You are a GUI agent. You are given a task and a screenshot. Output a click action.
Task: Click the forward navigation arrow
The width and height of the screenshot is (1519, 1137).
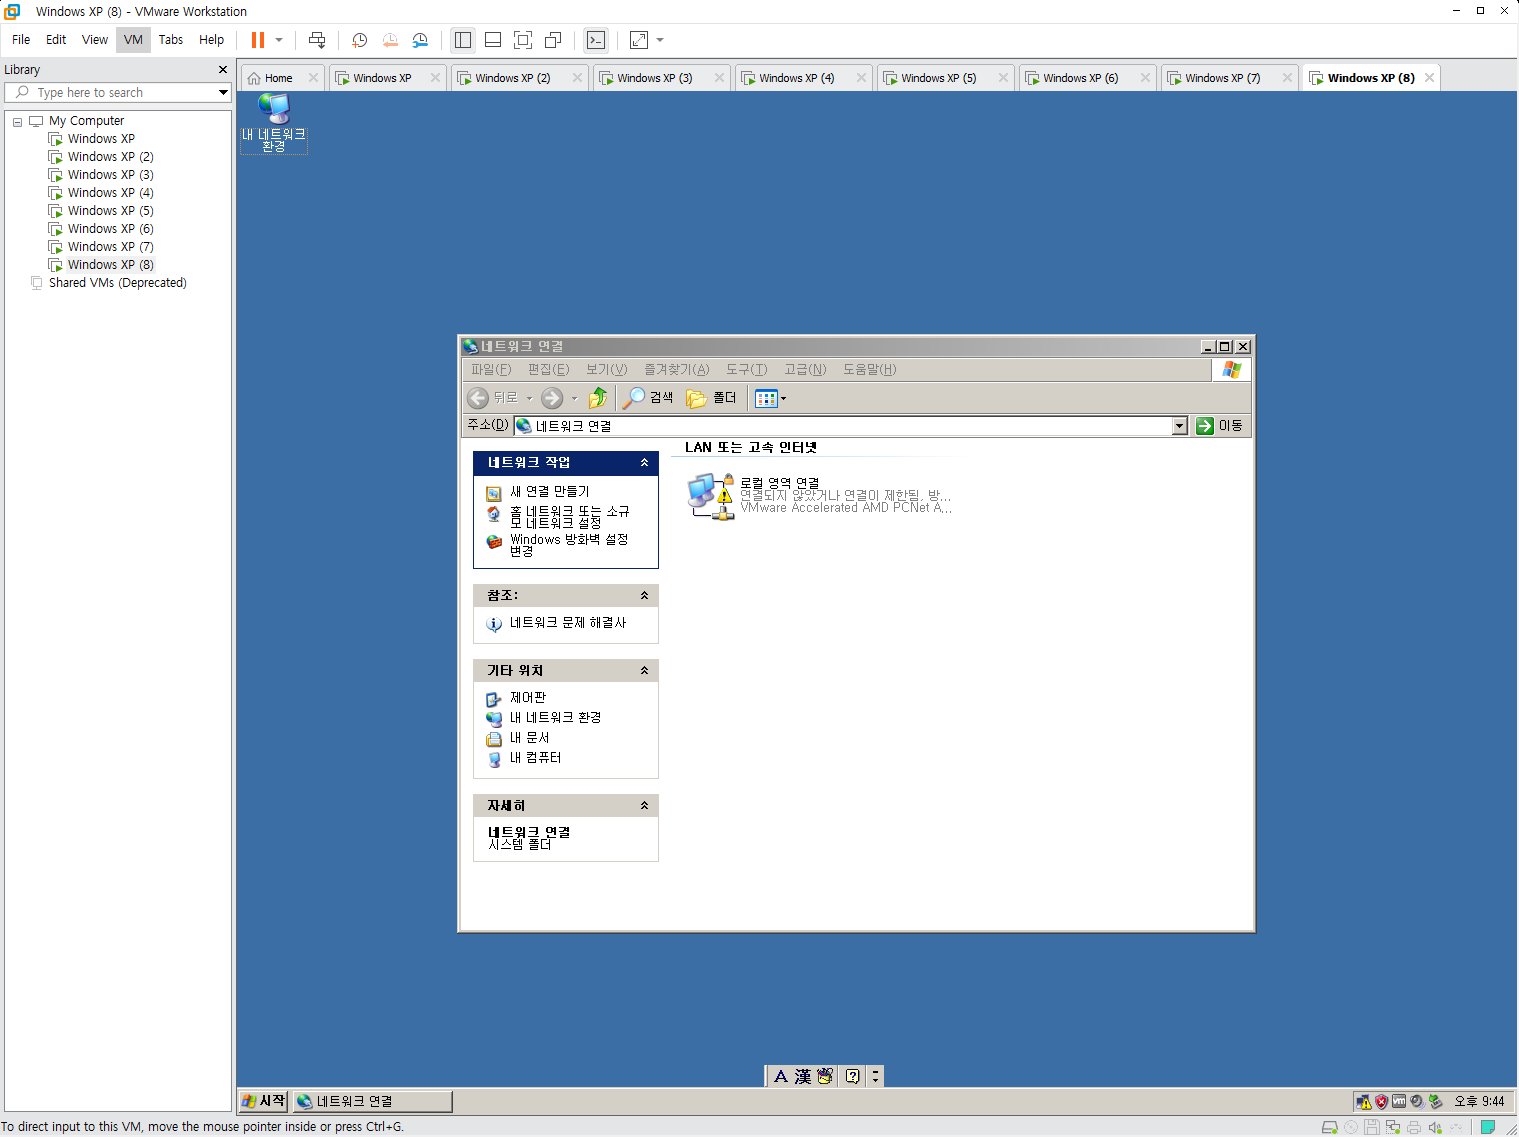point(552,398)
